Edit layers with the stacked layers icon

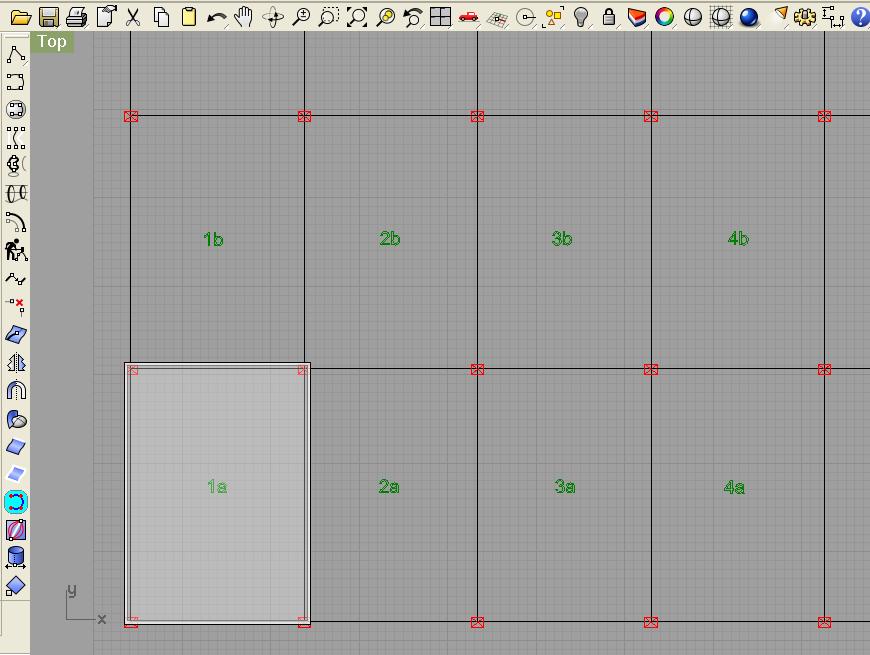(637, 17)
